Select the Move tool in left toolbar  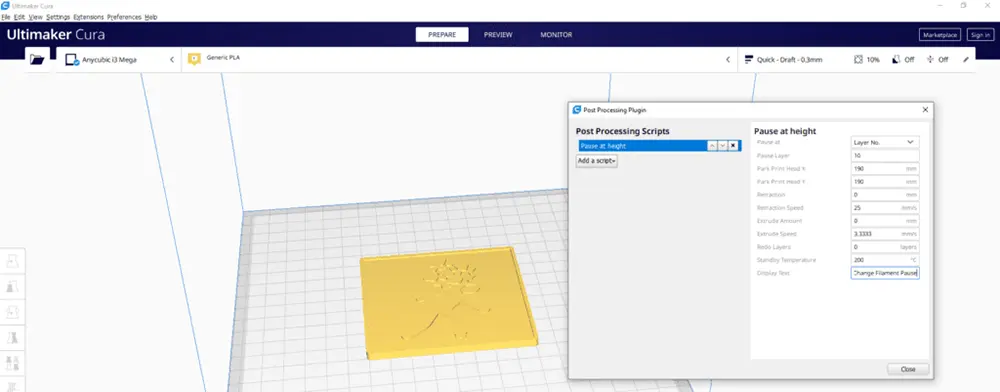13,261
